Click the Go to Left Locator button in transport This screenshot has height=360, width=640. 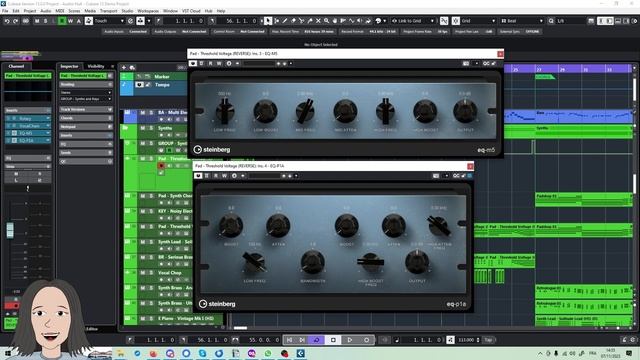click(290, 340)
